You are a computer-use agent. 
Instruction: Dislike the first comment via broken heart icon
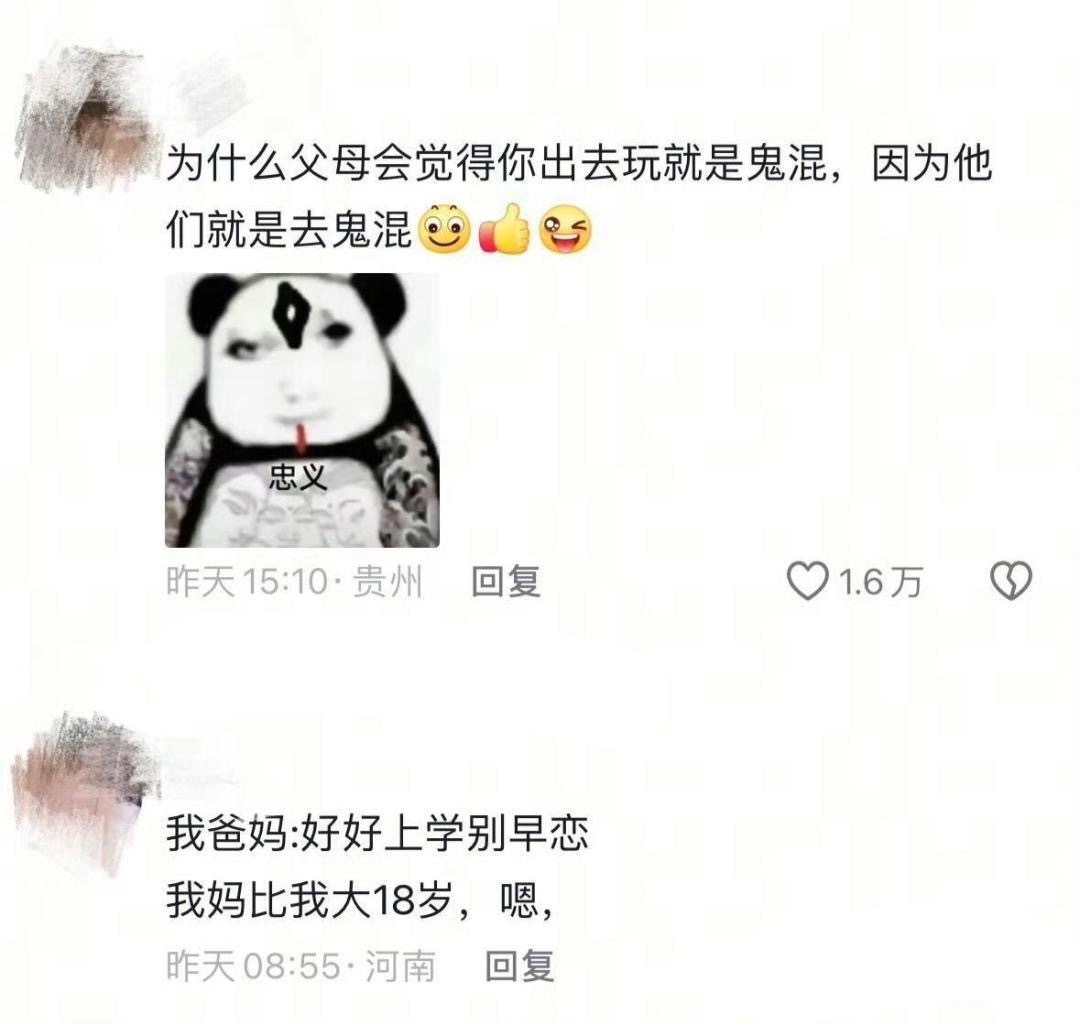pos(1010,581)
